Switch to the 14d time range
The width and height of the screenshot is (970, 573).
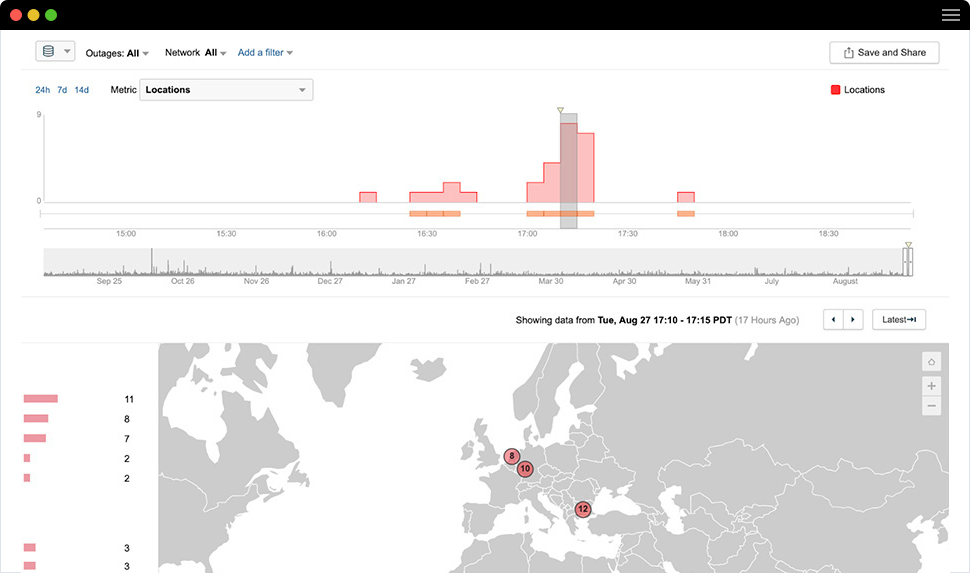(x=81, y=90)
